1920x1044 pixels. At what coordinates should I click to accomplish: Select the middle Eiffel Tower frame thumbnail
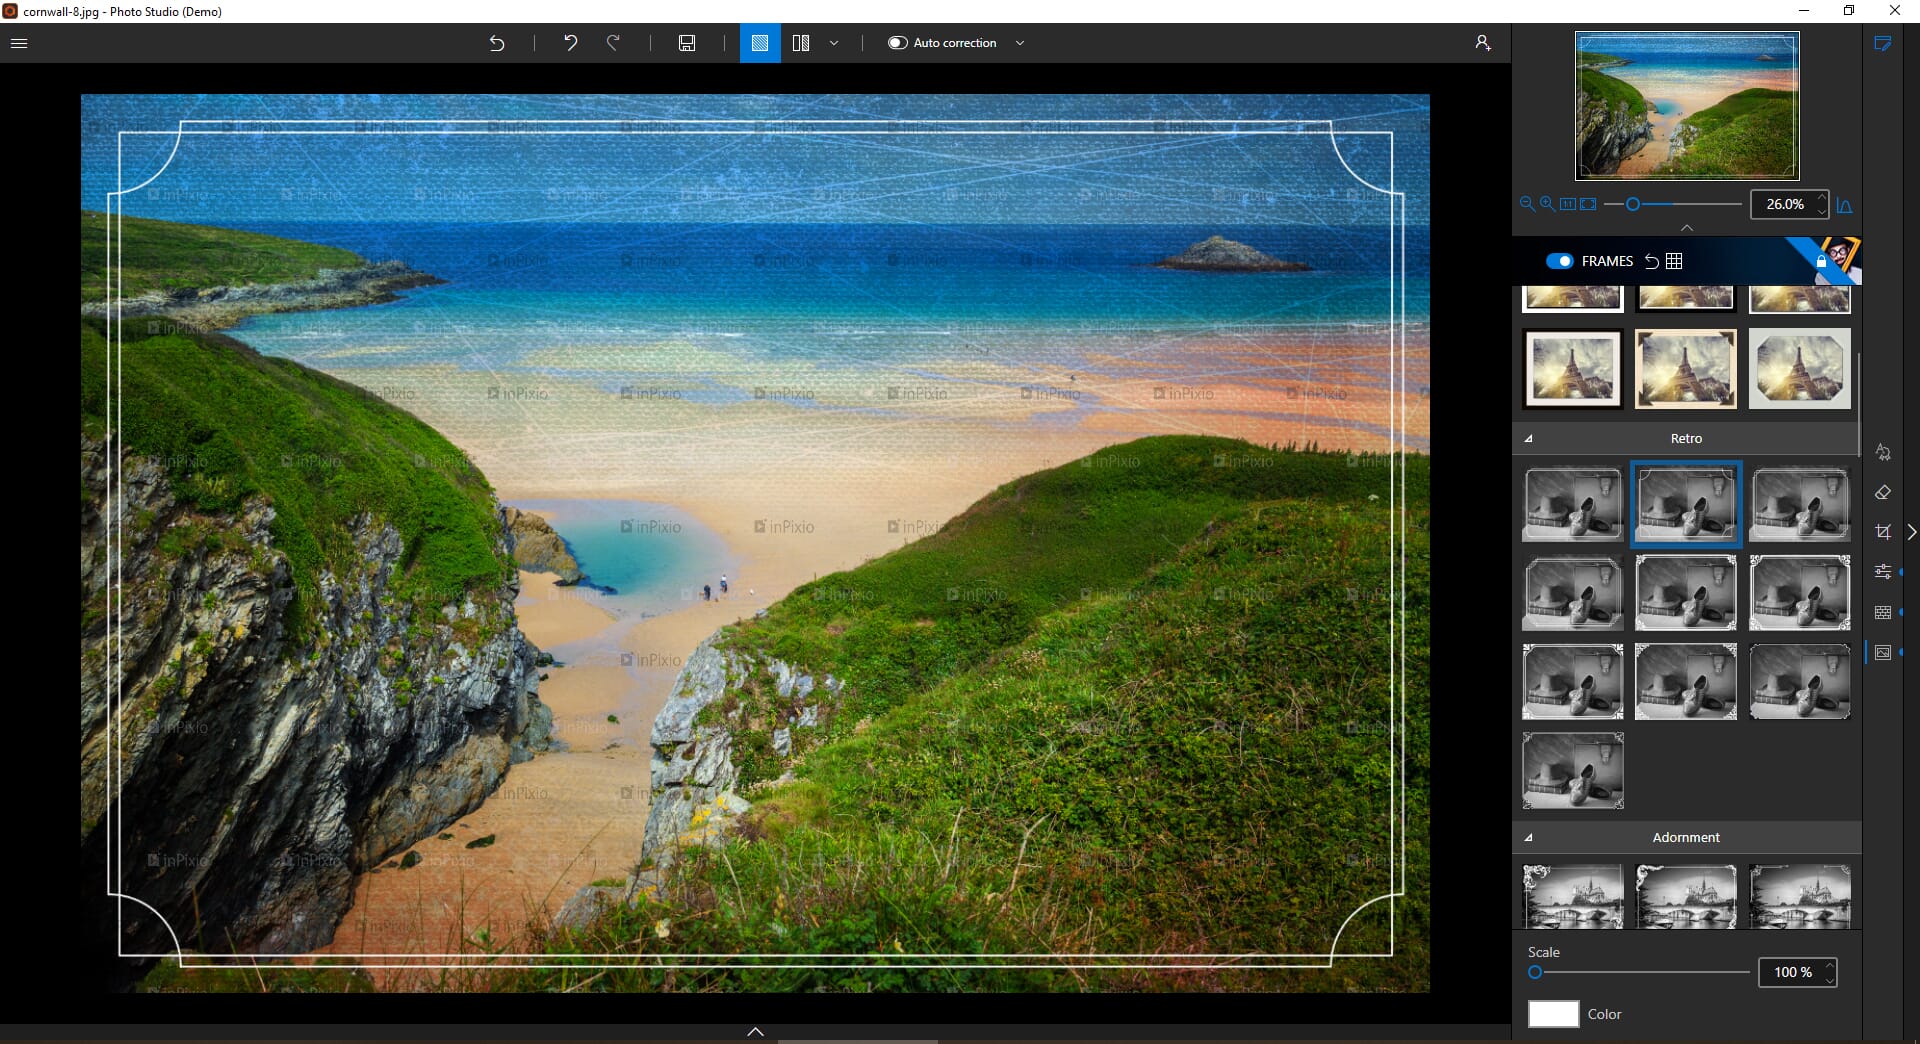tap(1686, 369)
